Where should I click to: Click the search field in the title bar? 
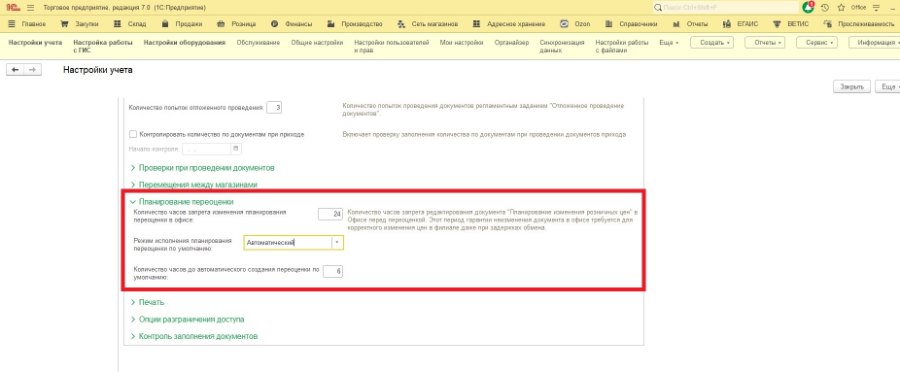[726, 8]
